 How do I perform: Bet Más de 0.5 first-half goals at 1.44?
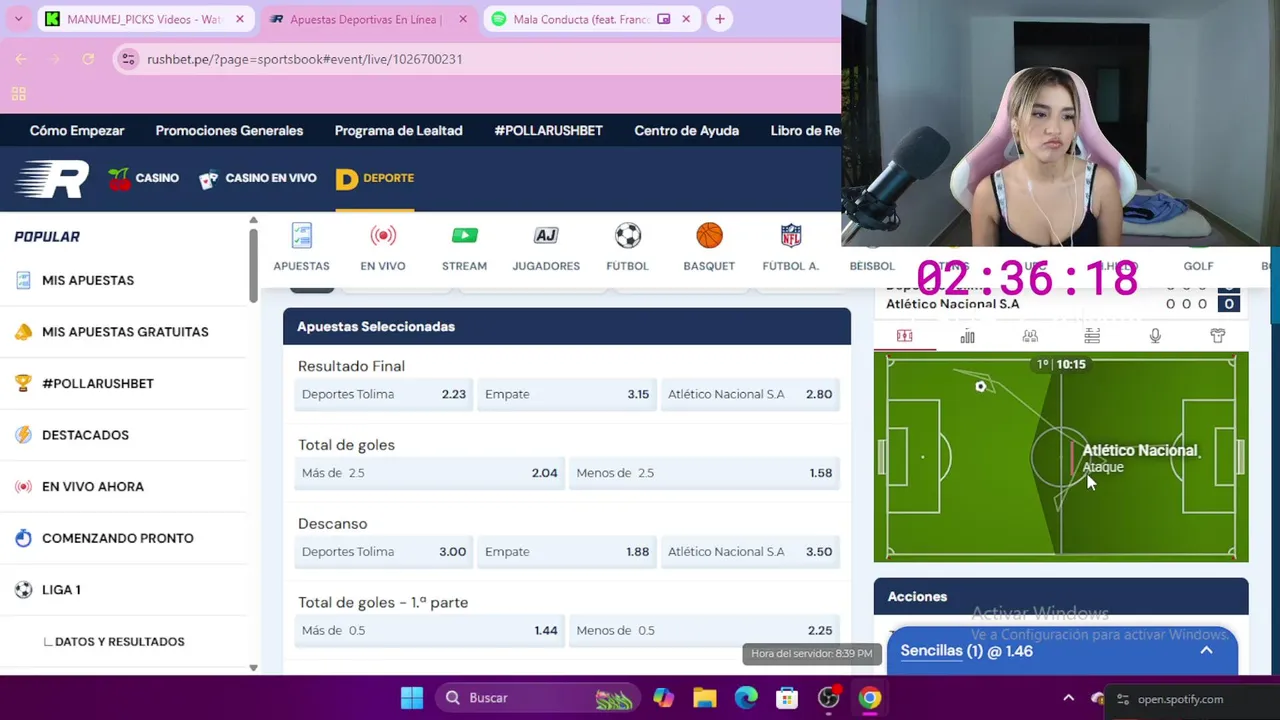[x=430, y=631]
